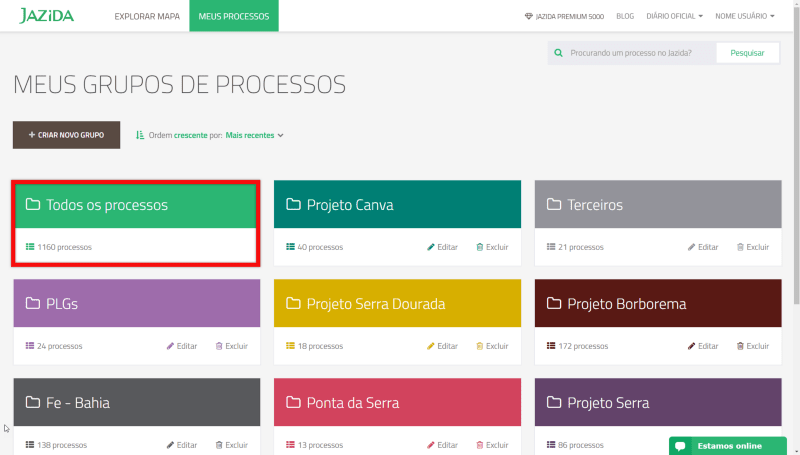
Task: Click list icon beside 40 processos
Action: (290, 247)
